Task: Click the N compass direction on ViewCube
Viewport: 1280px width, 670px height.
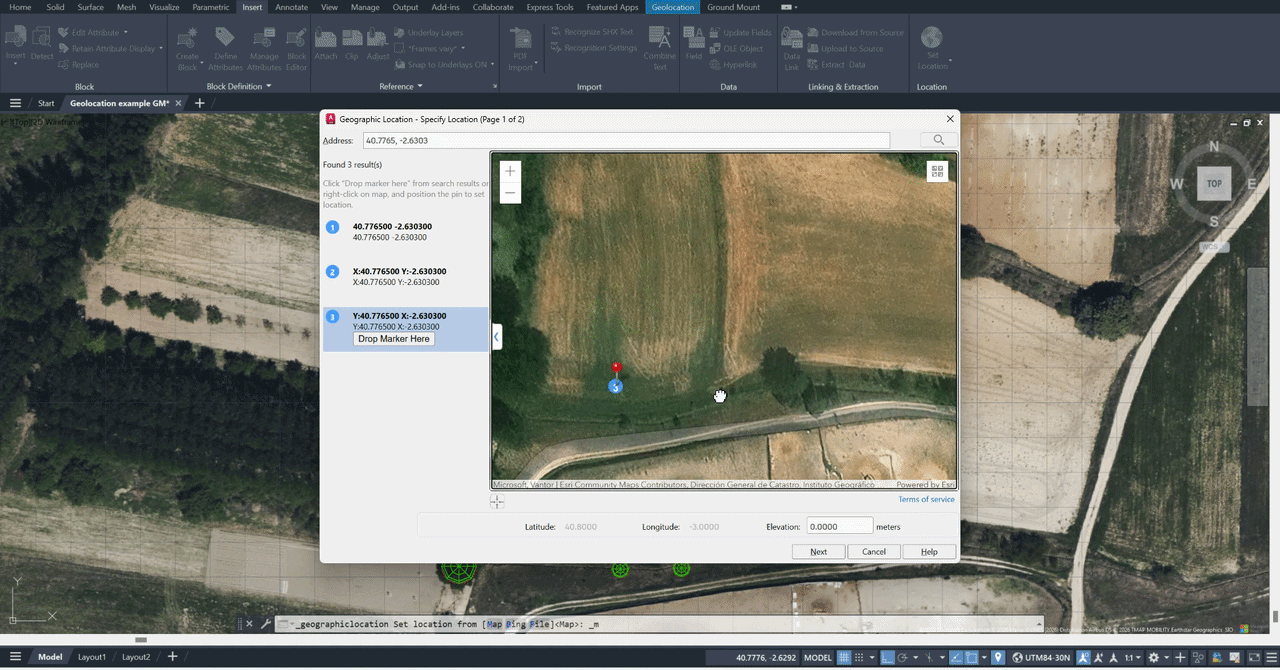Action: [1214, 146]
